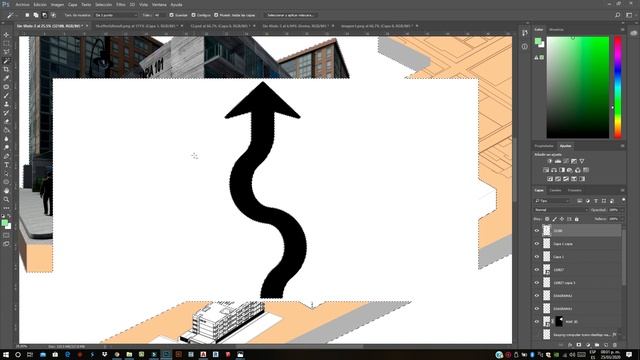Click the Levels adjustment icon

coord(558,161)
